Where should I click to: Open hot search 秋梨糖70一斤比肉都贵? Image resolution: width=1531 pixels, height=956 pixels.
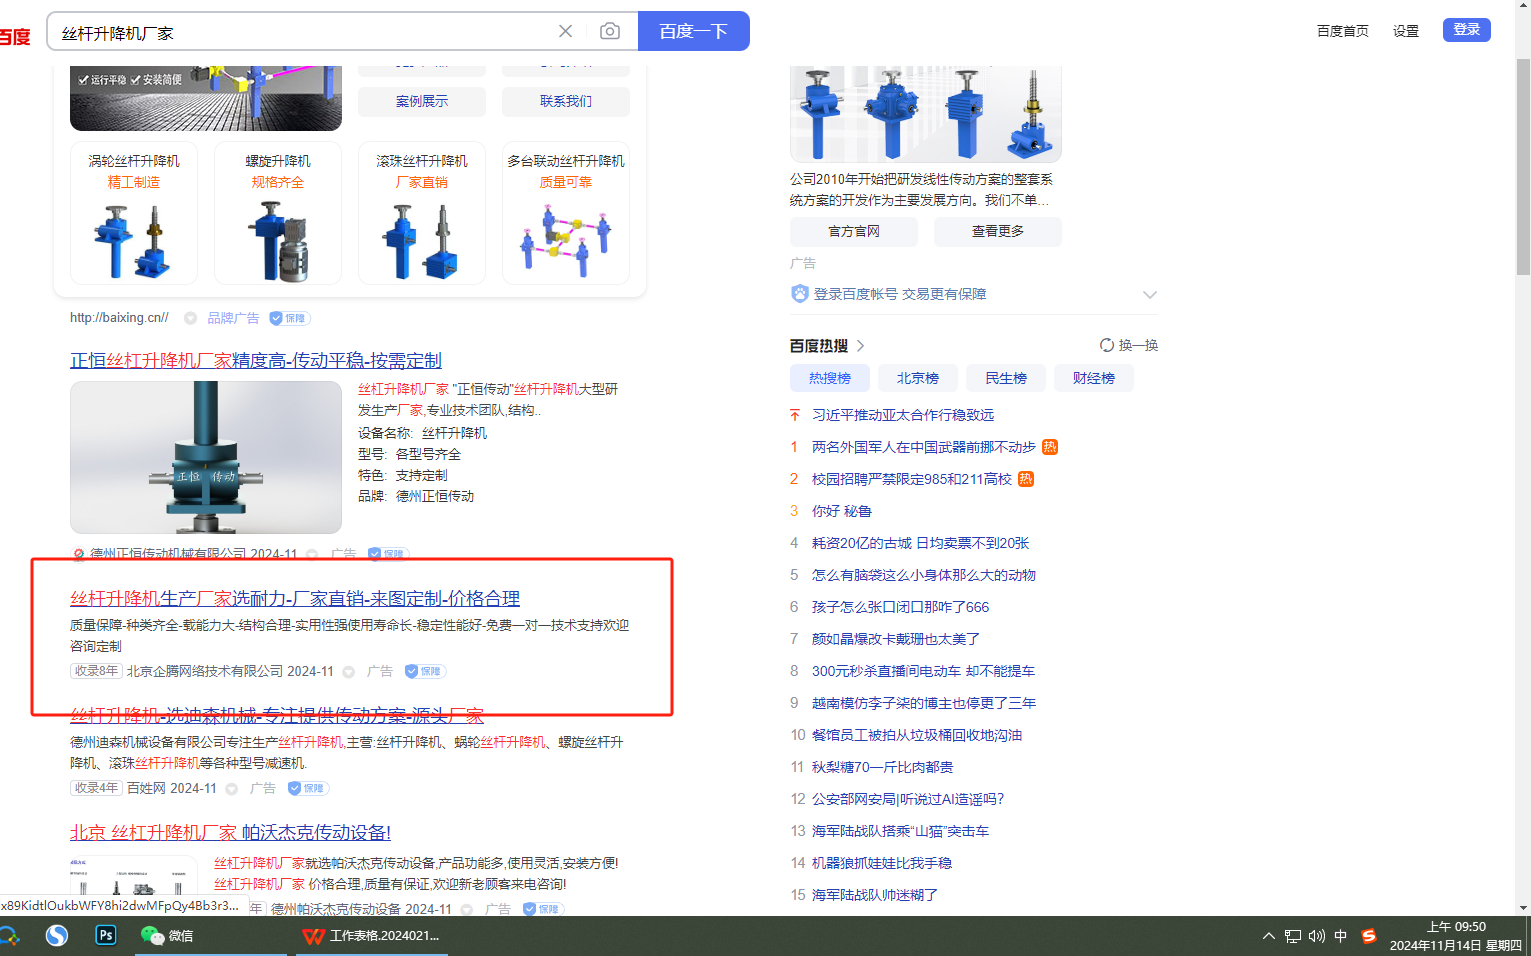tap(883, 767)
